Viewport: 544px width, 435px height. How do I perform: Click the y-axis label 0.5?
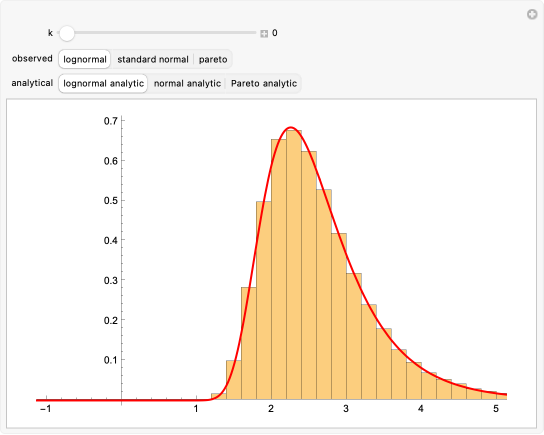pyautogui.click(x=111, y=201)
